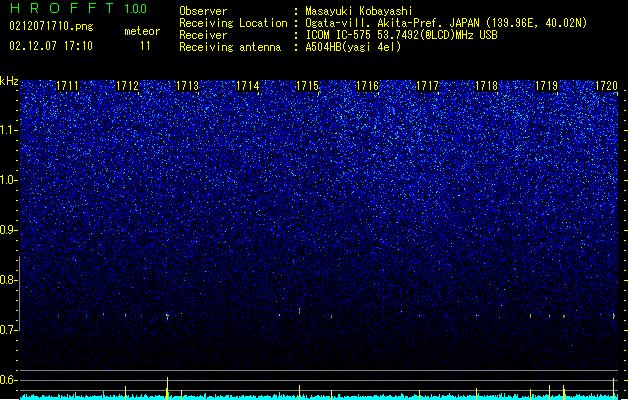This screenshot has height=400, width=629.
Task: Click the 1711 time marker
Action: pyautogui.click(x=67, y=86)
